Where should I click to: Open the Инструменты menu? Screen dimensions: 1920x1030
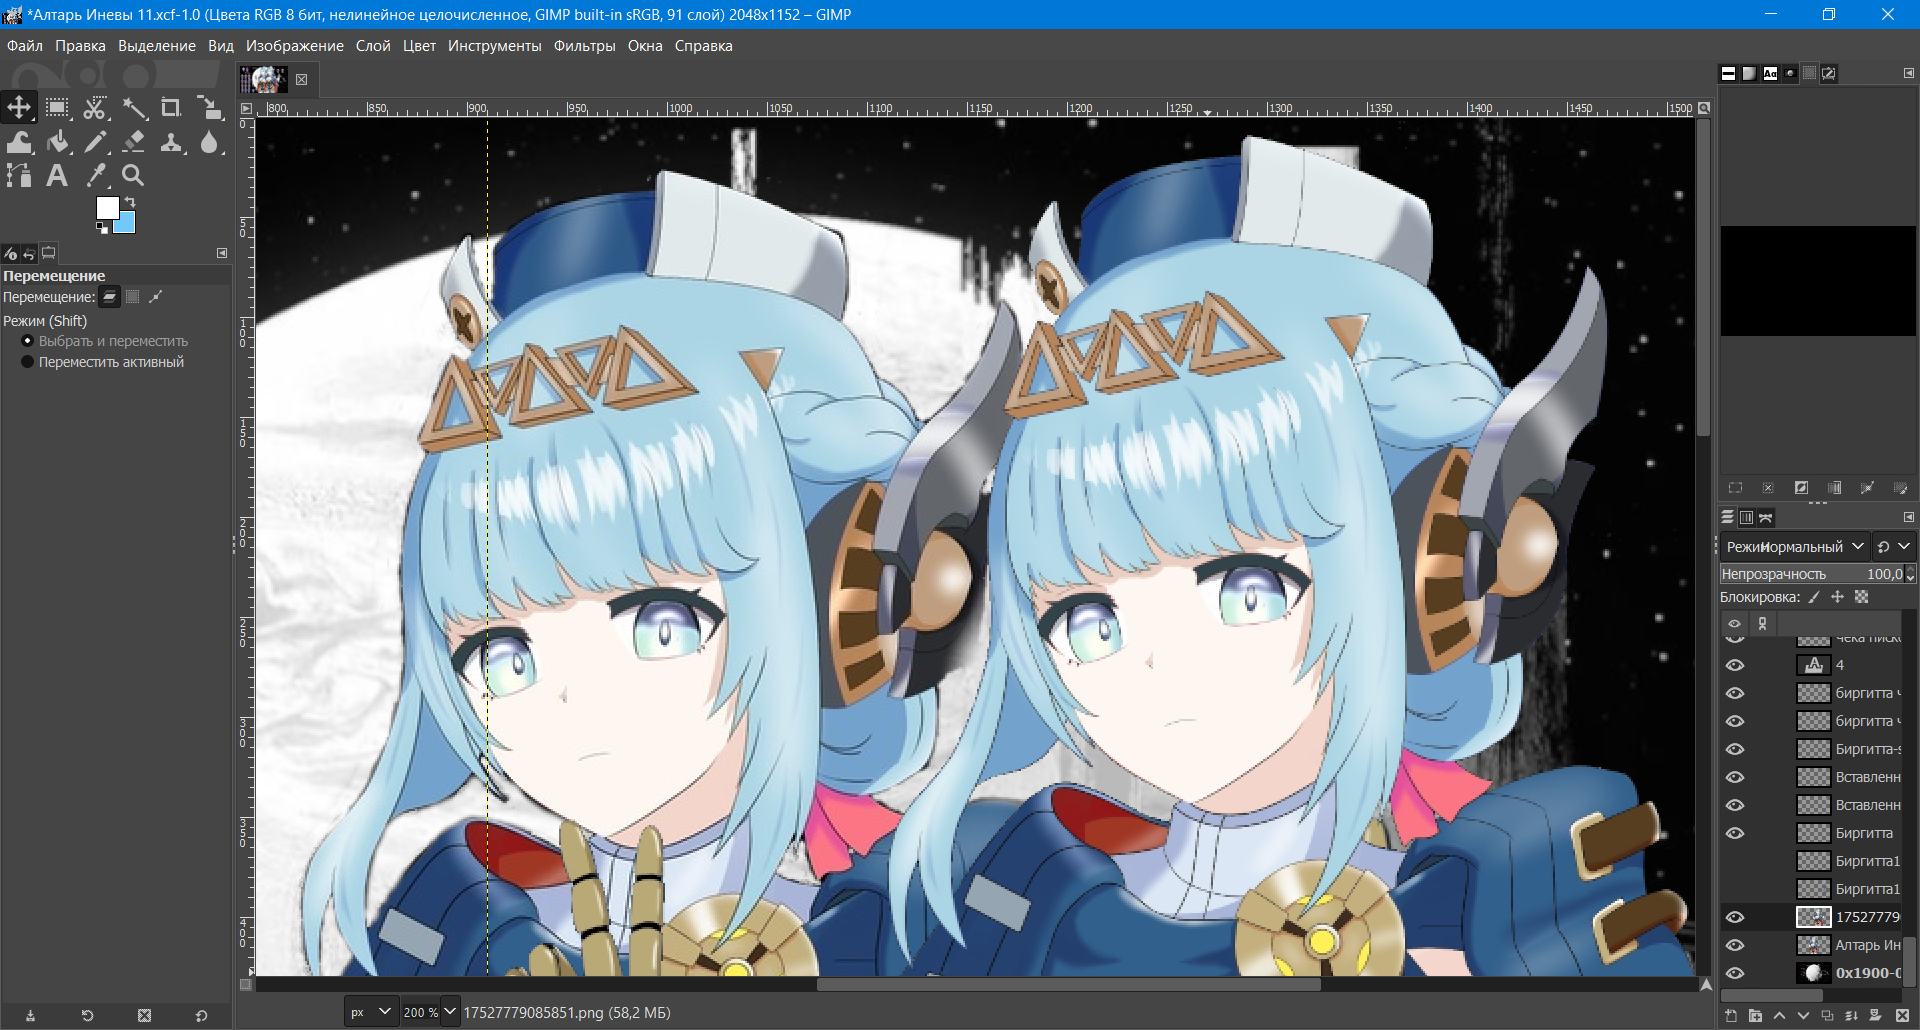pyautogui.click(x=495, y=46)
